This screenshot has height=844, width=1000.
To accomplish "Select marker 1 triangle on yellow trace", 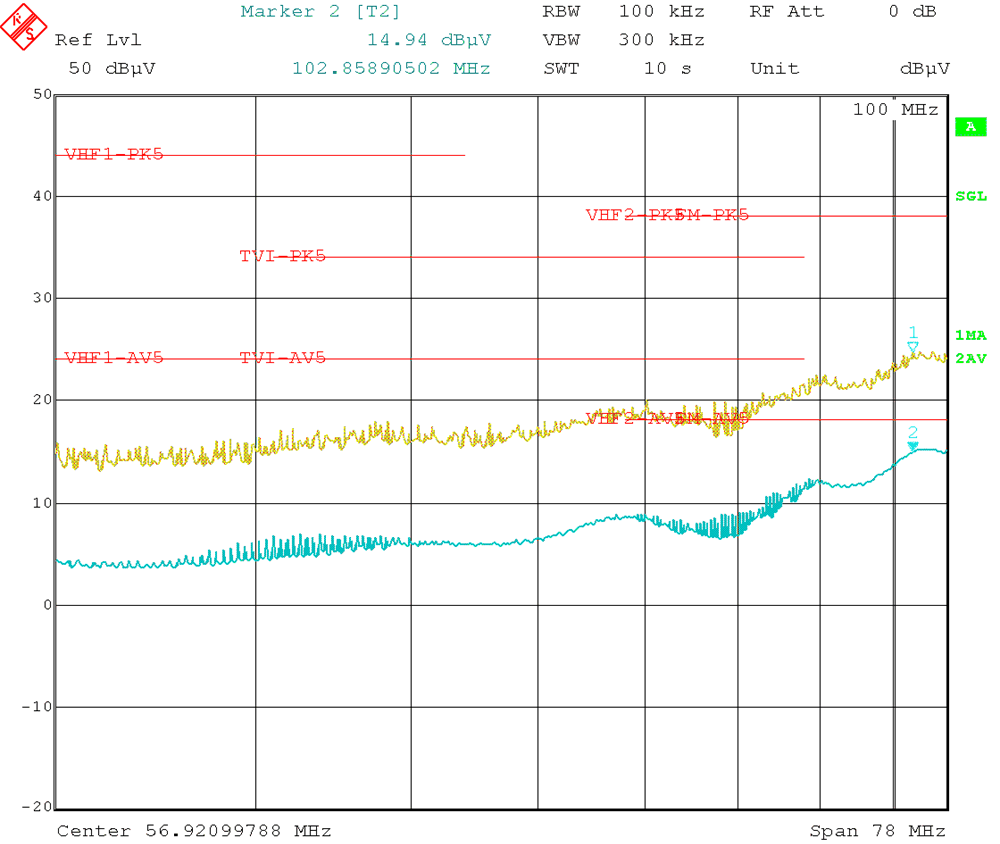I will (x=912, y=344).
